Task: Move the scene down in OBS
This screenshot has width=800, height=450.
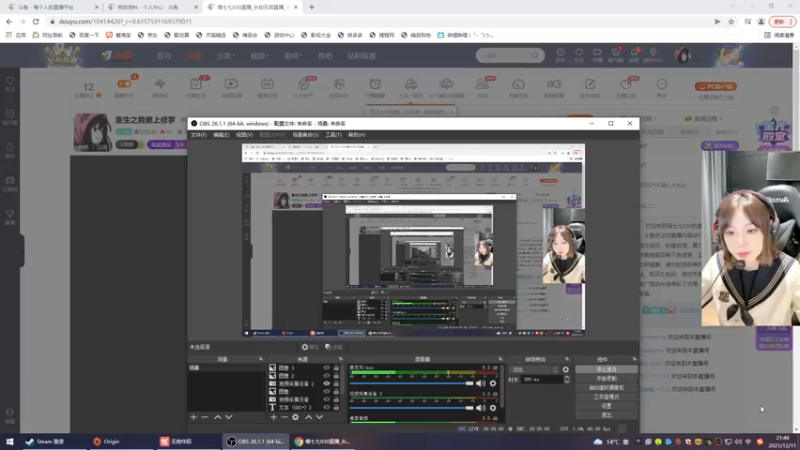Action: [x=229, y=417]
